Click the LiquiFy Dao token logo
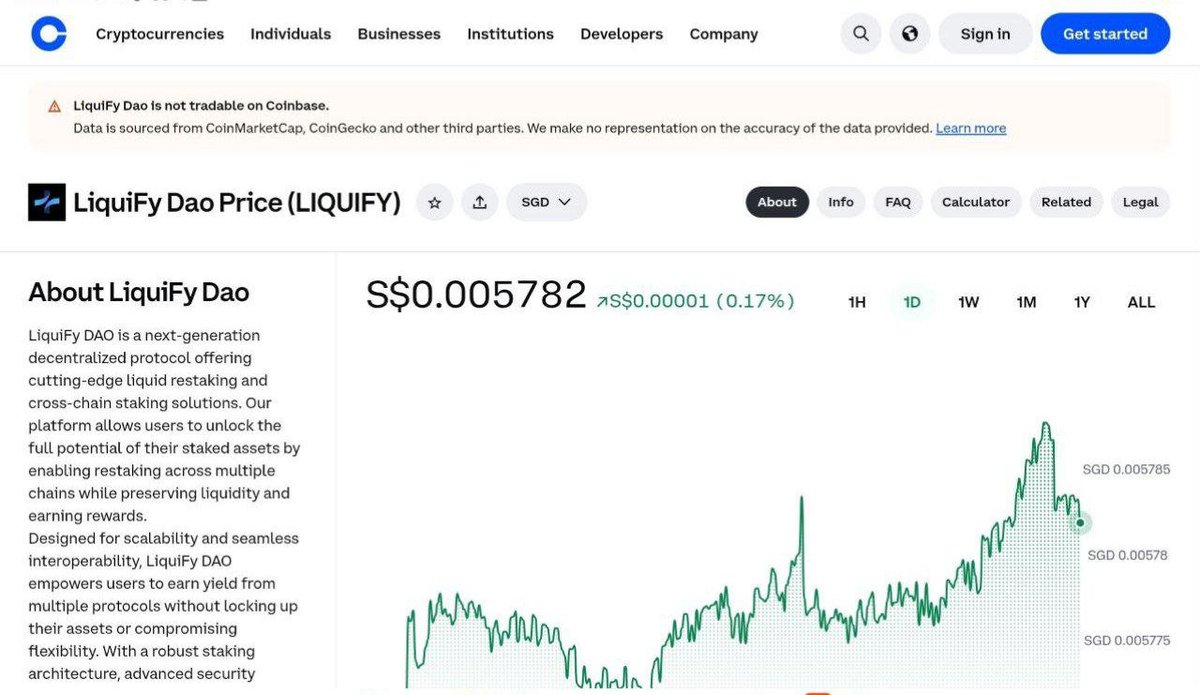This screenshot has height=695, width=1200. pos(47,202)
